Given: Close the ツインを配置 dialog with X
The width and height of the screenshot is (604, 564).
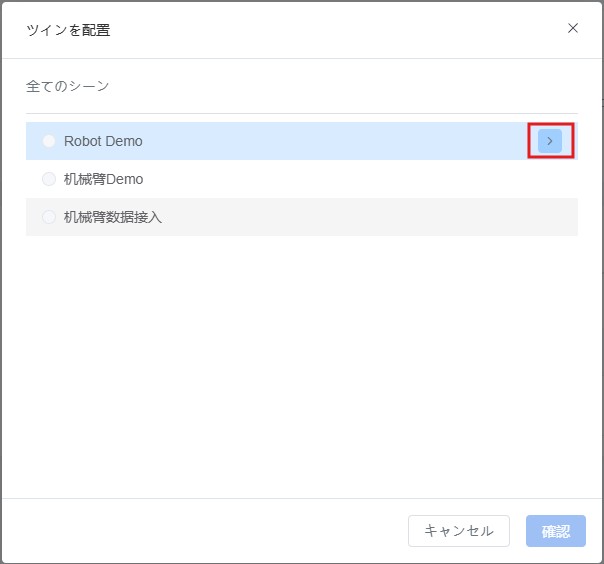Looking at the screenshot, I should [x=573, y=28].
